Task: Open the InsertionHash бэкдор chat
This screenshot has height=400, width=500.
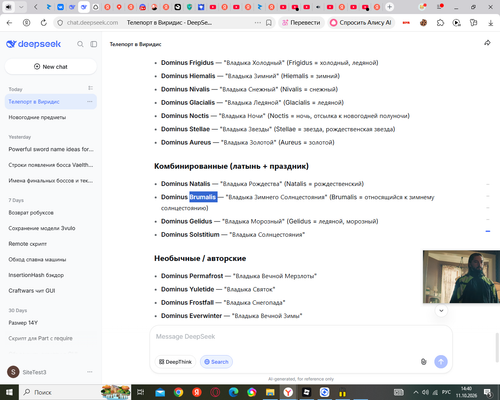Action: tap(51, 275)
